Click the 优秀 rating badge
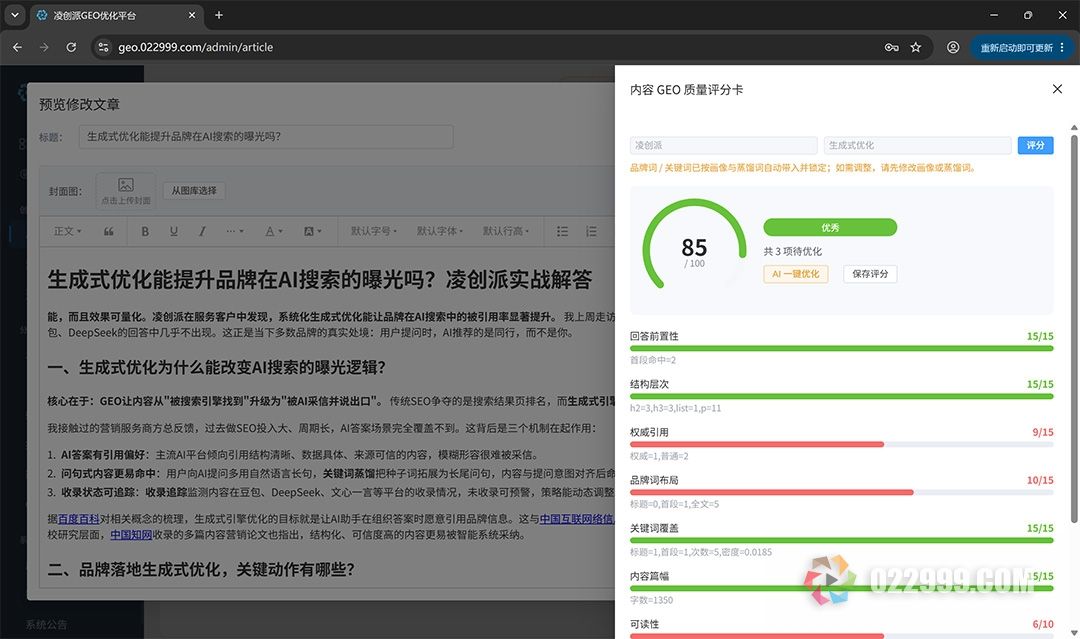This screenshot has width=1080, height=639. click(x=830, y=227)
